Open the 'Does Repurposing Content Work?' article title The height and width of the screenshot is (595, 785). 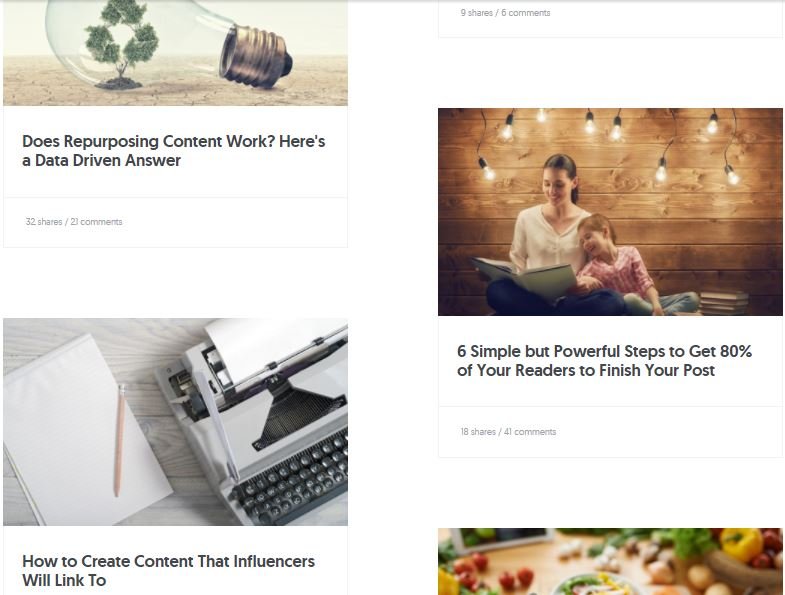(x=173, y=151)
